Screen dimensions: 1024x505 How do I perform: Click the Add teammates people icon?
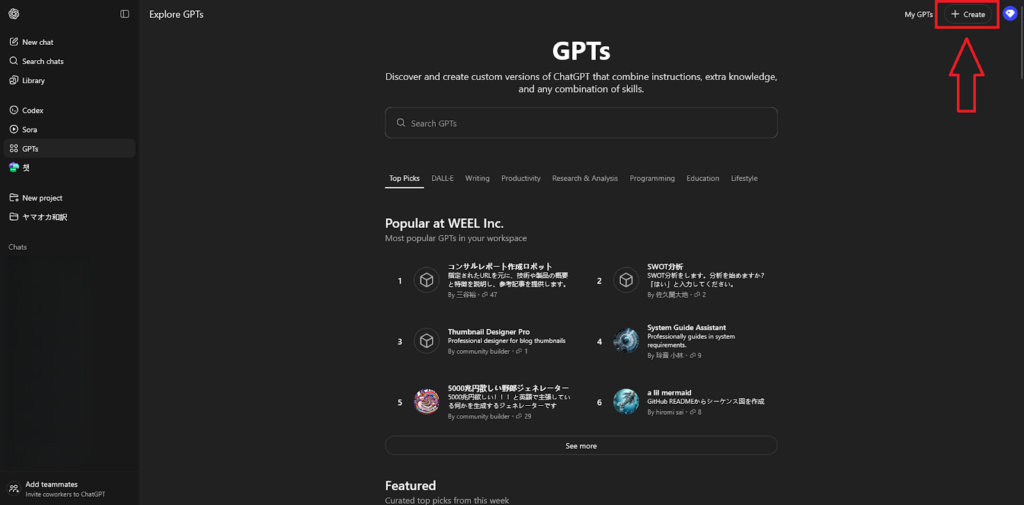pyautogui.click(x=13, y=489)
